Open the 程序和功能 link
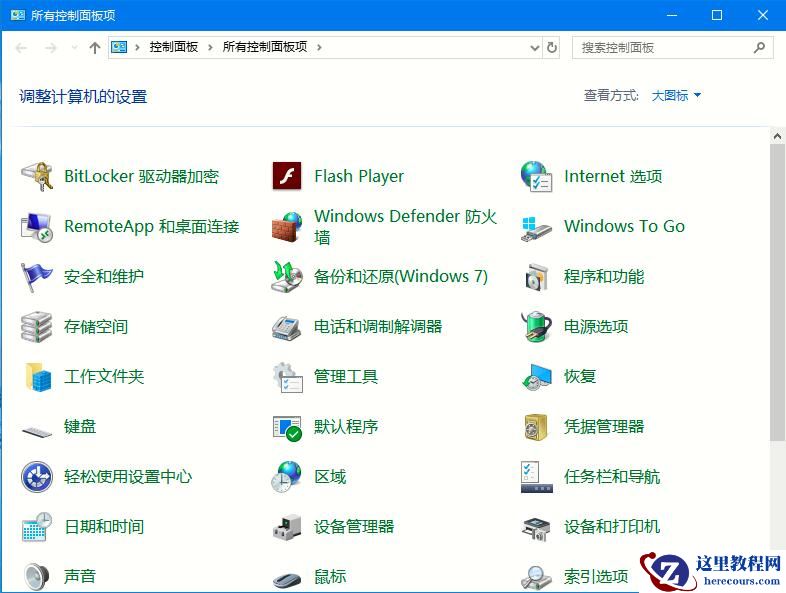Viewport: 786px width, 593px height. coord(604,277)
